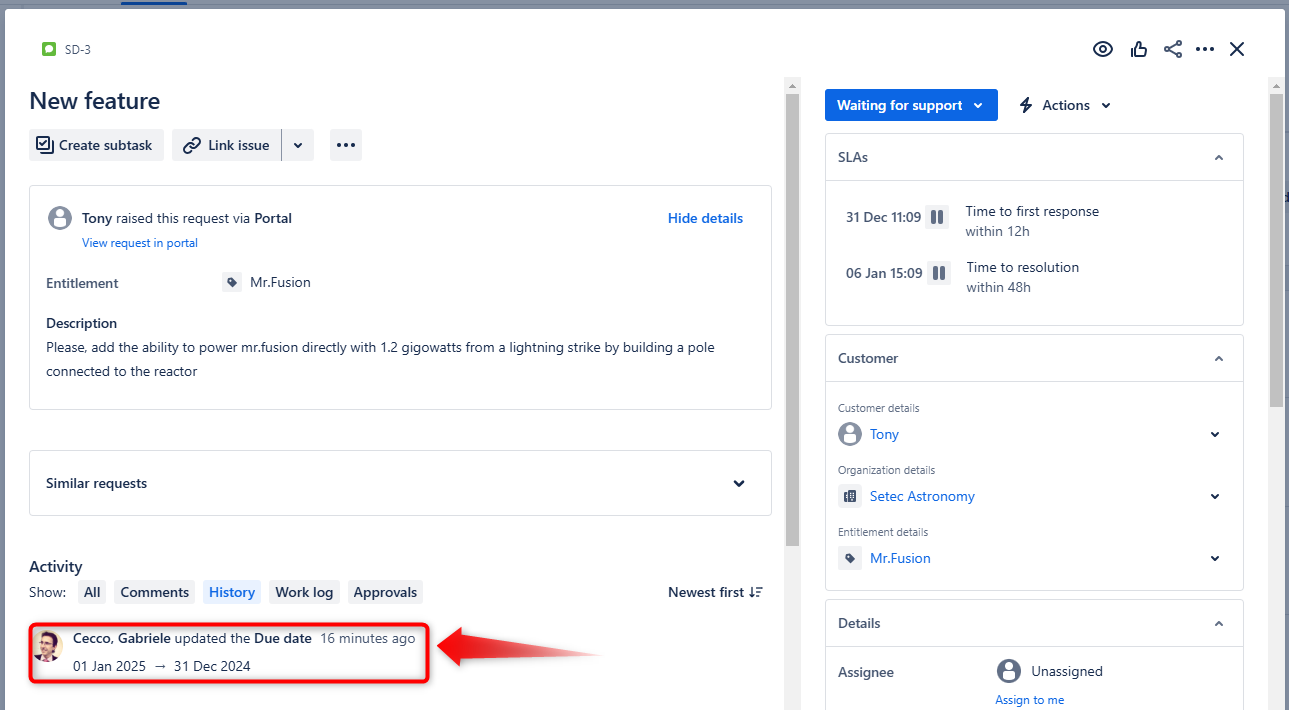Click the 16 minutes ago timestamp
Viewport: 1289px width, 710px height.
coord(367,638)
